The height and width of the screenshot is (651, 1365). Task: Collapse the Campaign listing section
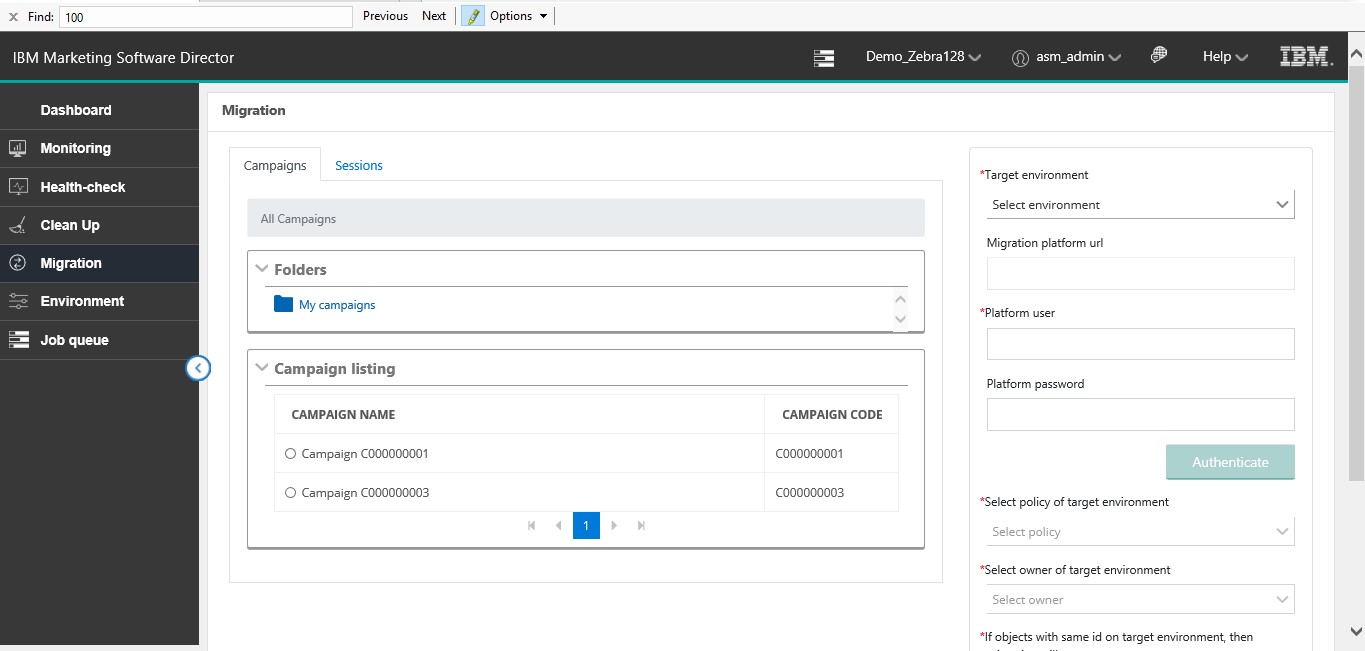(x=262, y=368)
